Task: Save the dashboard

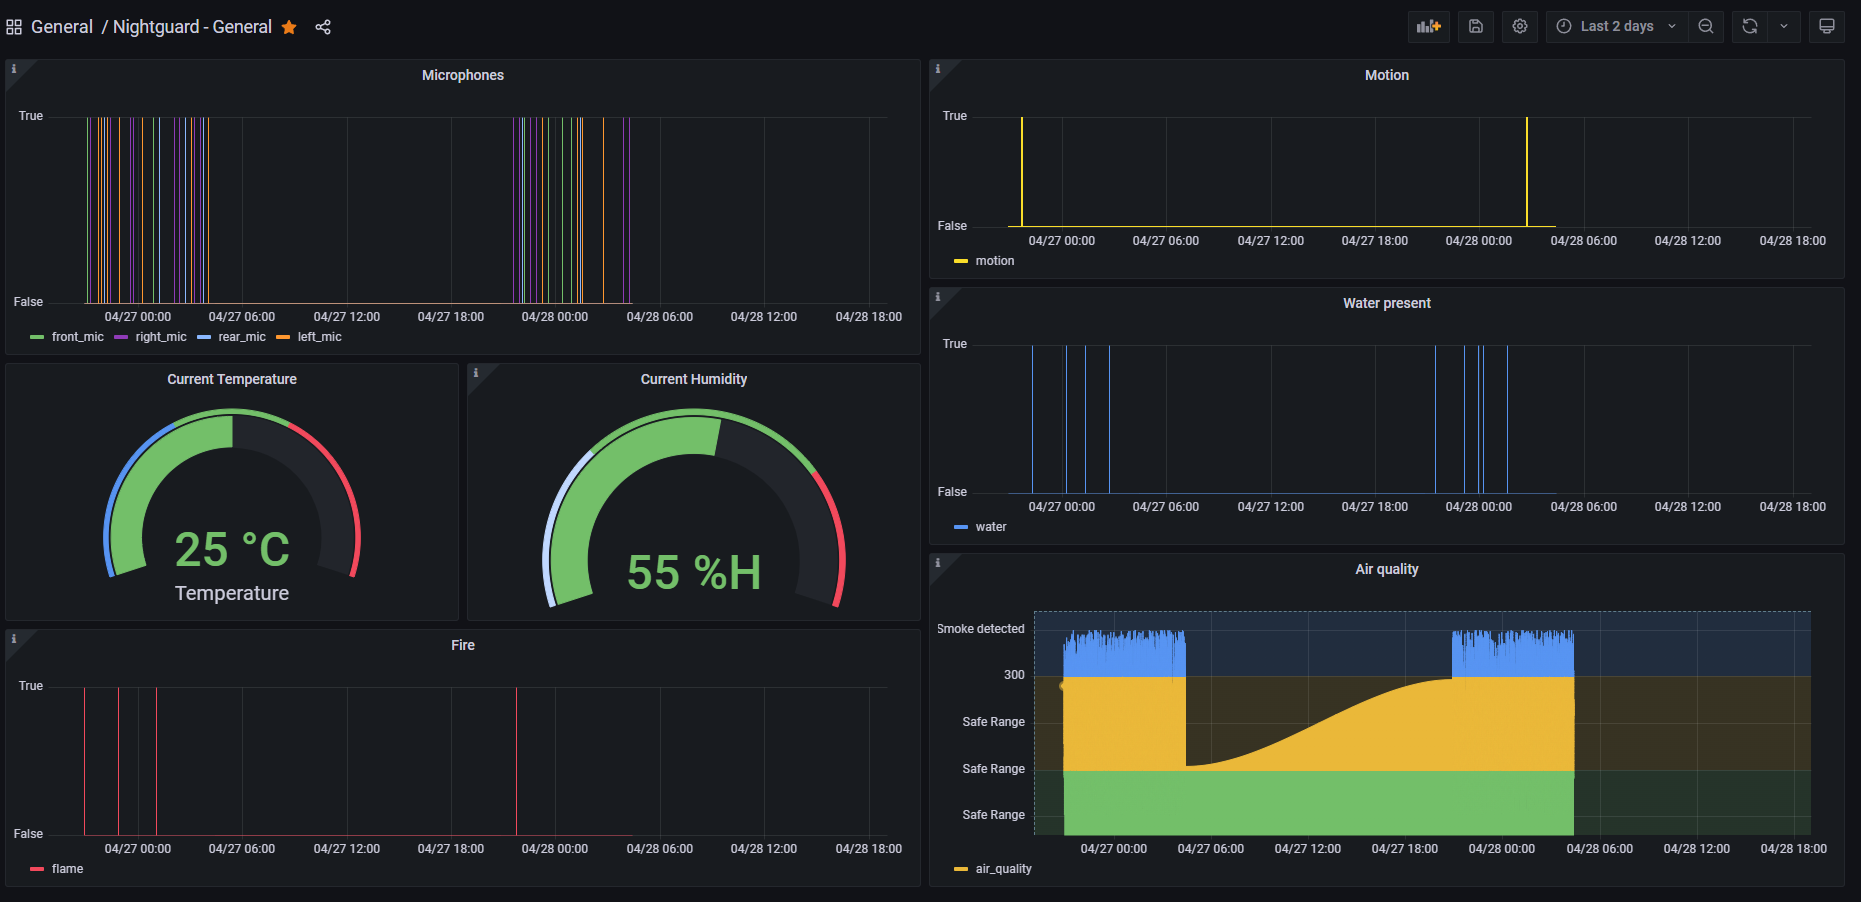Action: click(x=1476, y=27)
